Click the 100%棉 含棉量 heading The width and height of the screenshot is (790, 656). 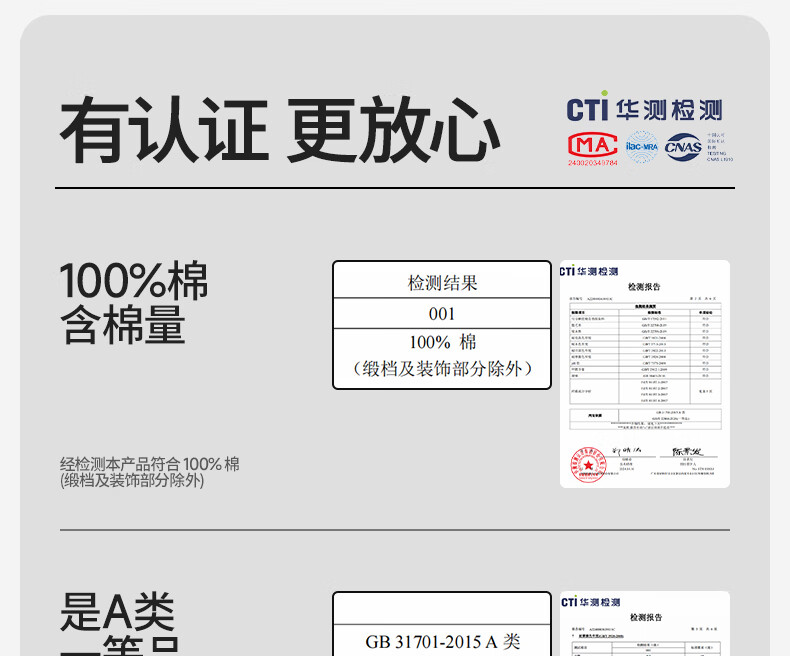point(134,303)
